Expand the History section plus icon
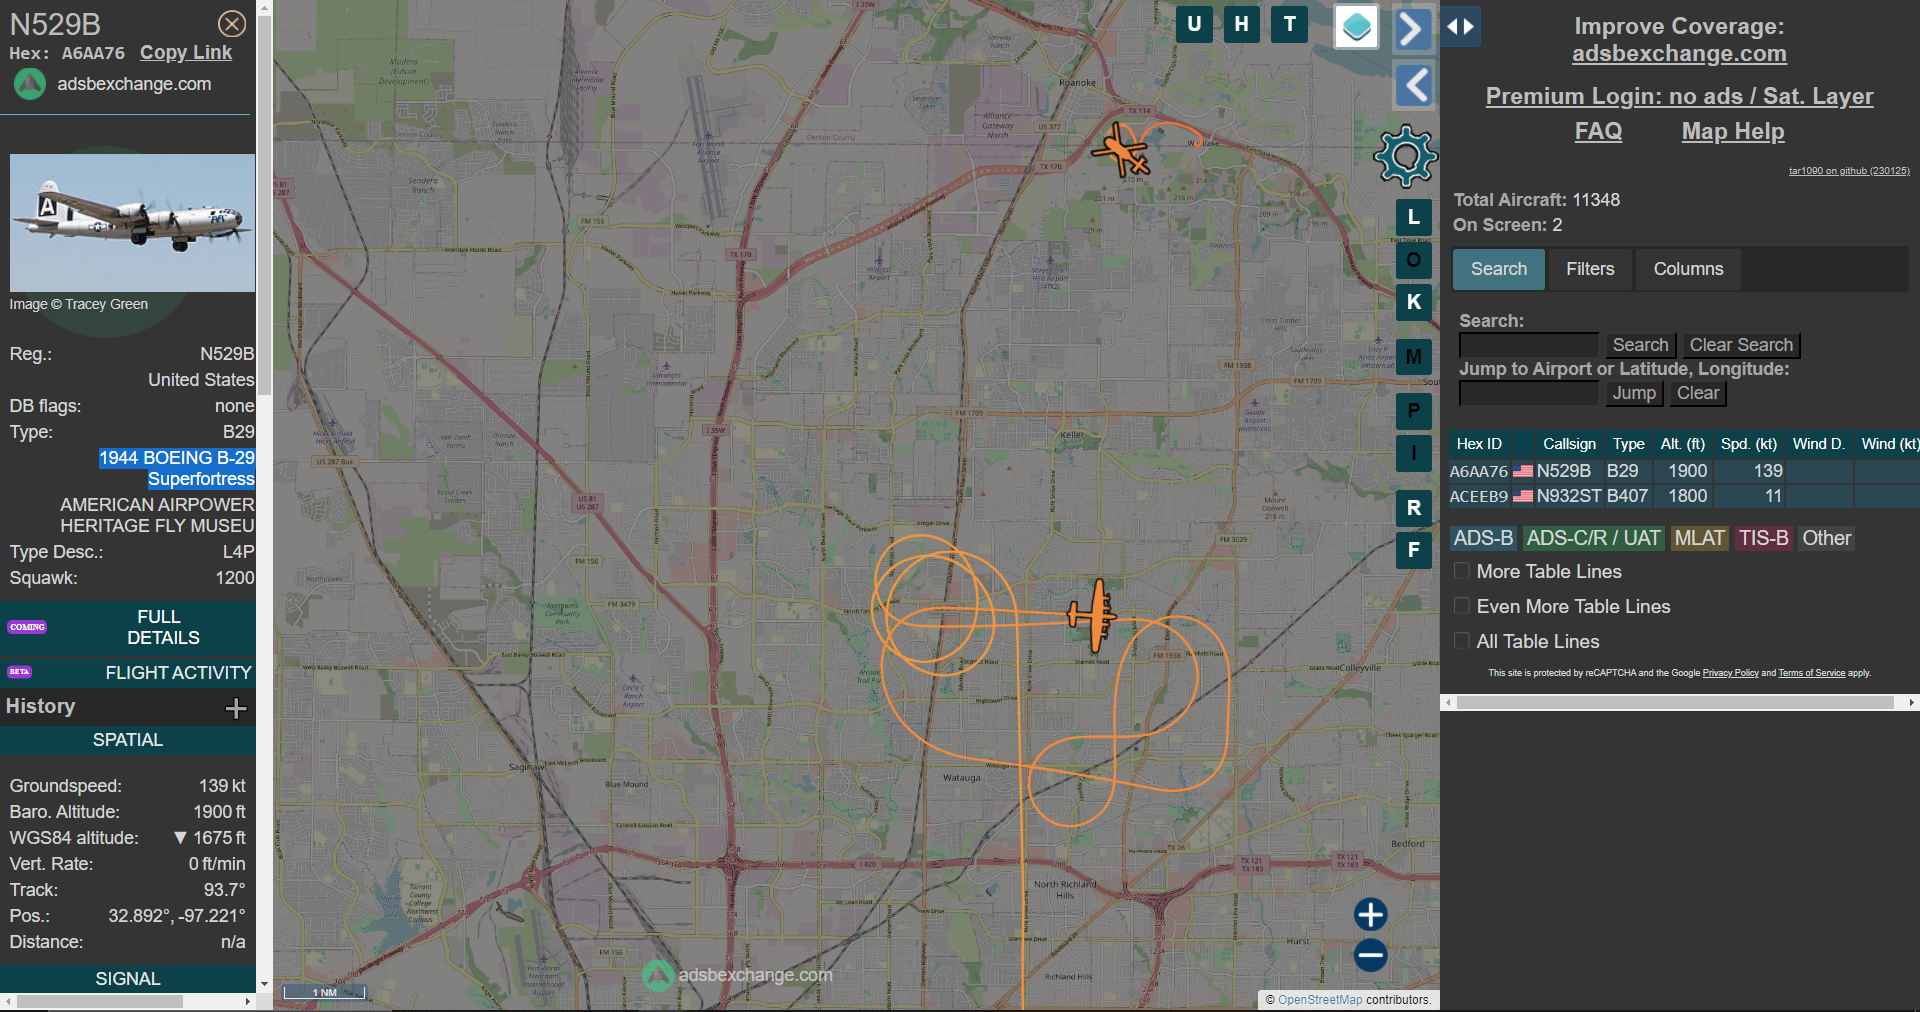The width and height of the screenshot is (1920, 1012). click(236, 708)
